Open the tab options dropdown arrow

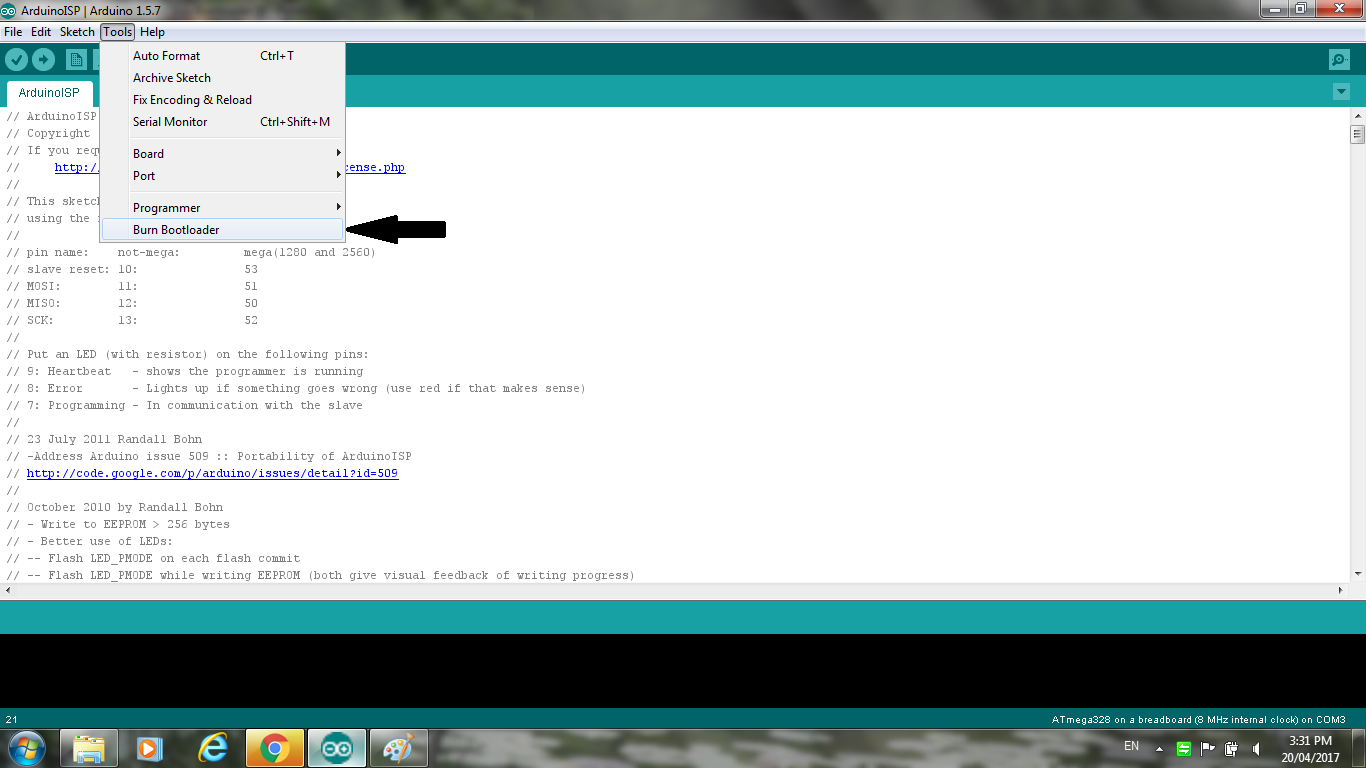click(x=1341, y=92)
